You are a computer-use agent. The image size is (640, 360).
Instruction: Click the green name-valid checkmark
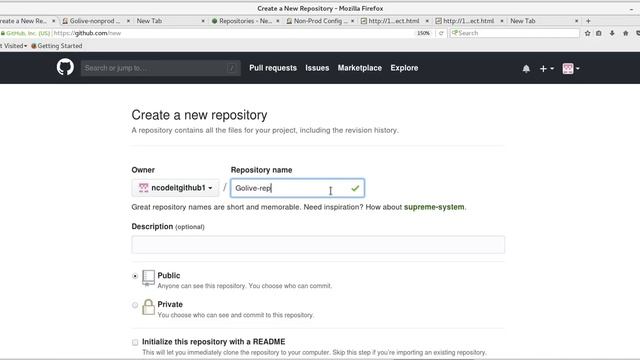pos(355,188)
